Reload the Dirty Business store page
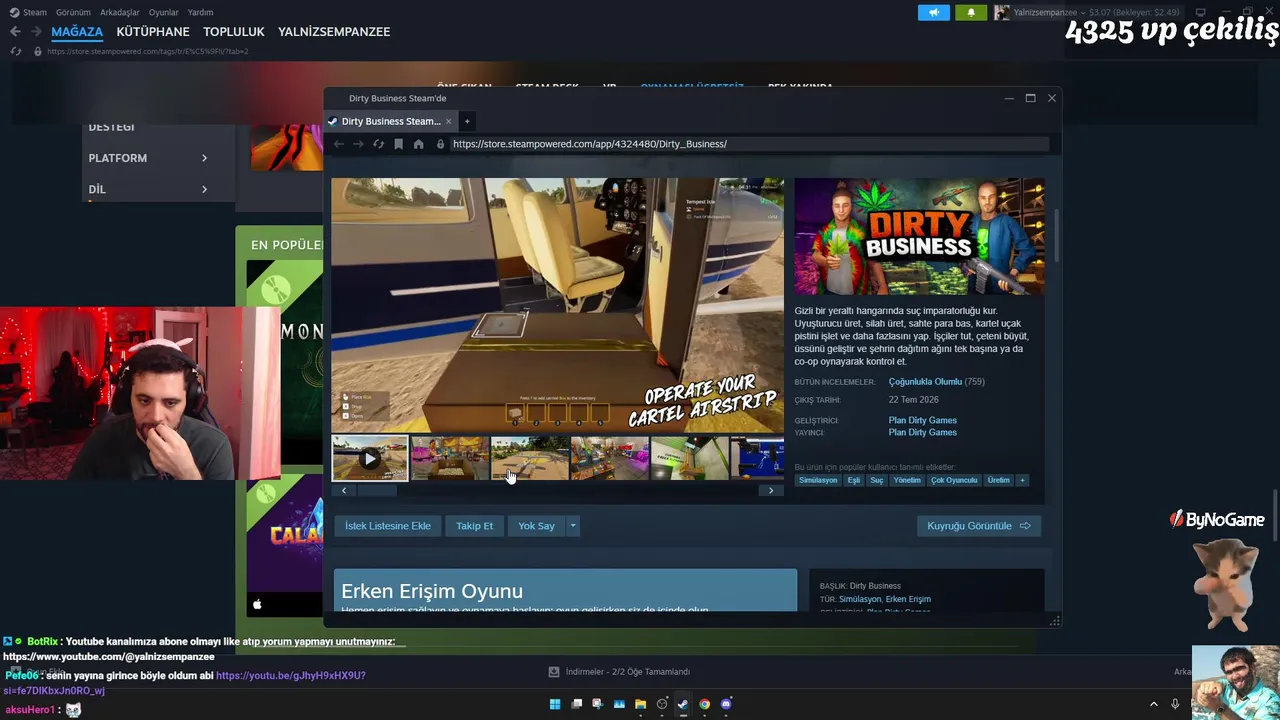The width and height of the screenshot is (1280, 720). tap(378, 144)
